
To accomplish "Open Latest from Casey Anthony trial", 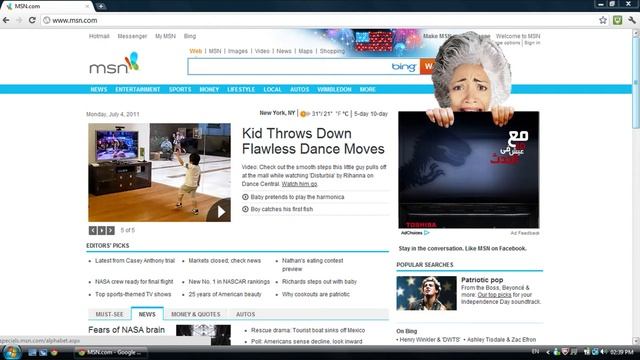I will (x=135, y=261).
